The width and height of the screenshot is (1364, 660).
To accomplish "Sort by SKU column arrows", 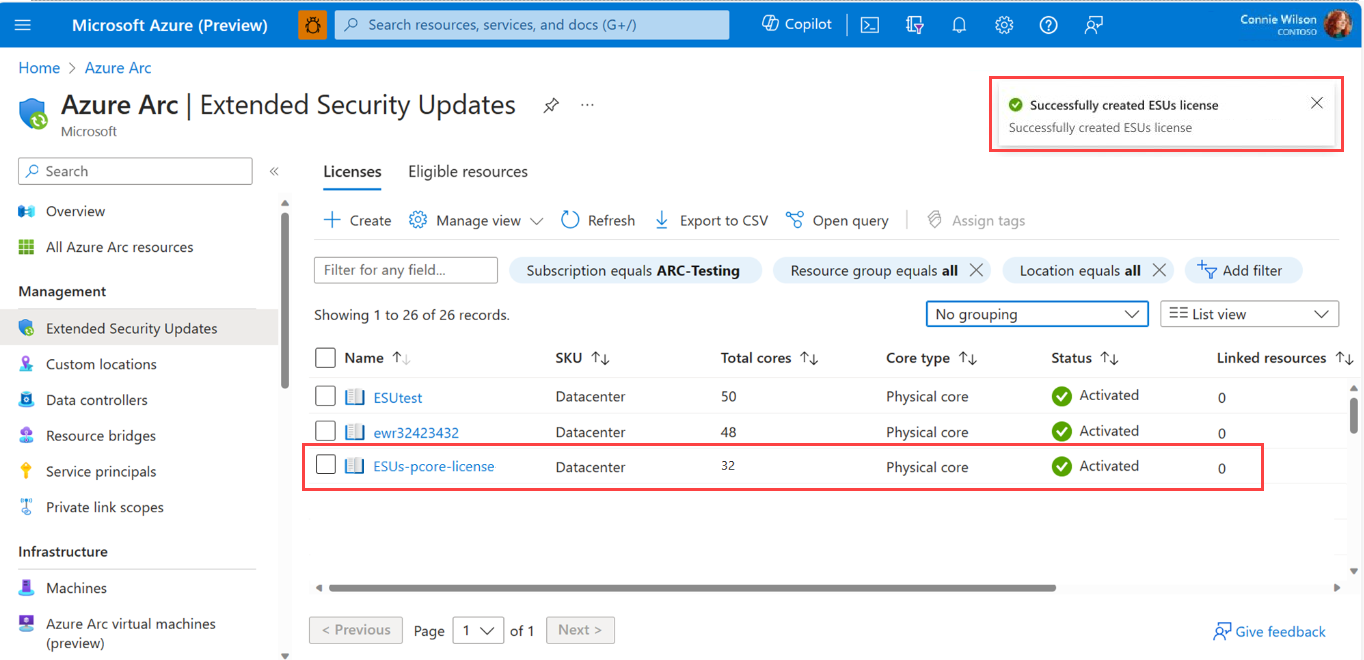I will [x=601, y=358].
